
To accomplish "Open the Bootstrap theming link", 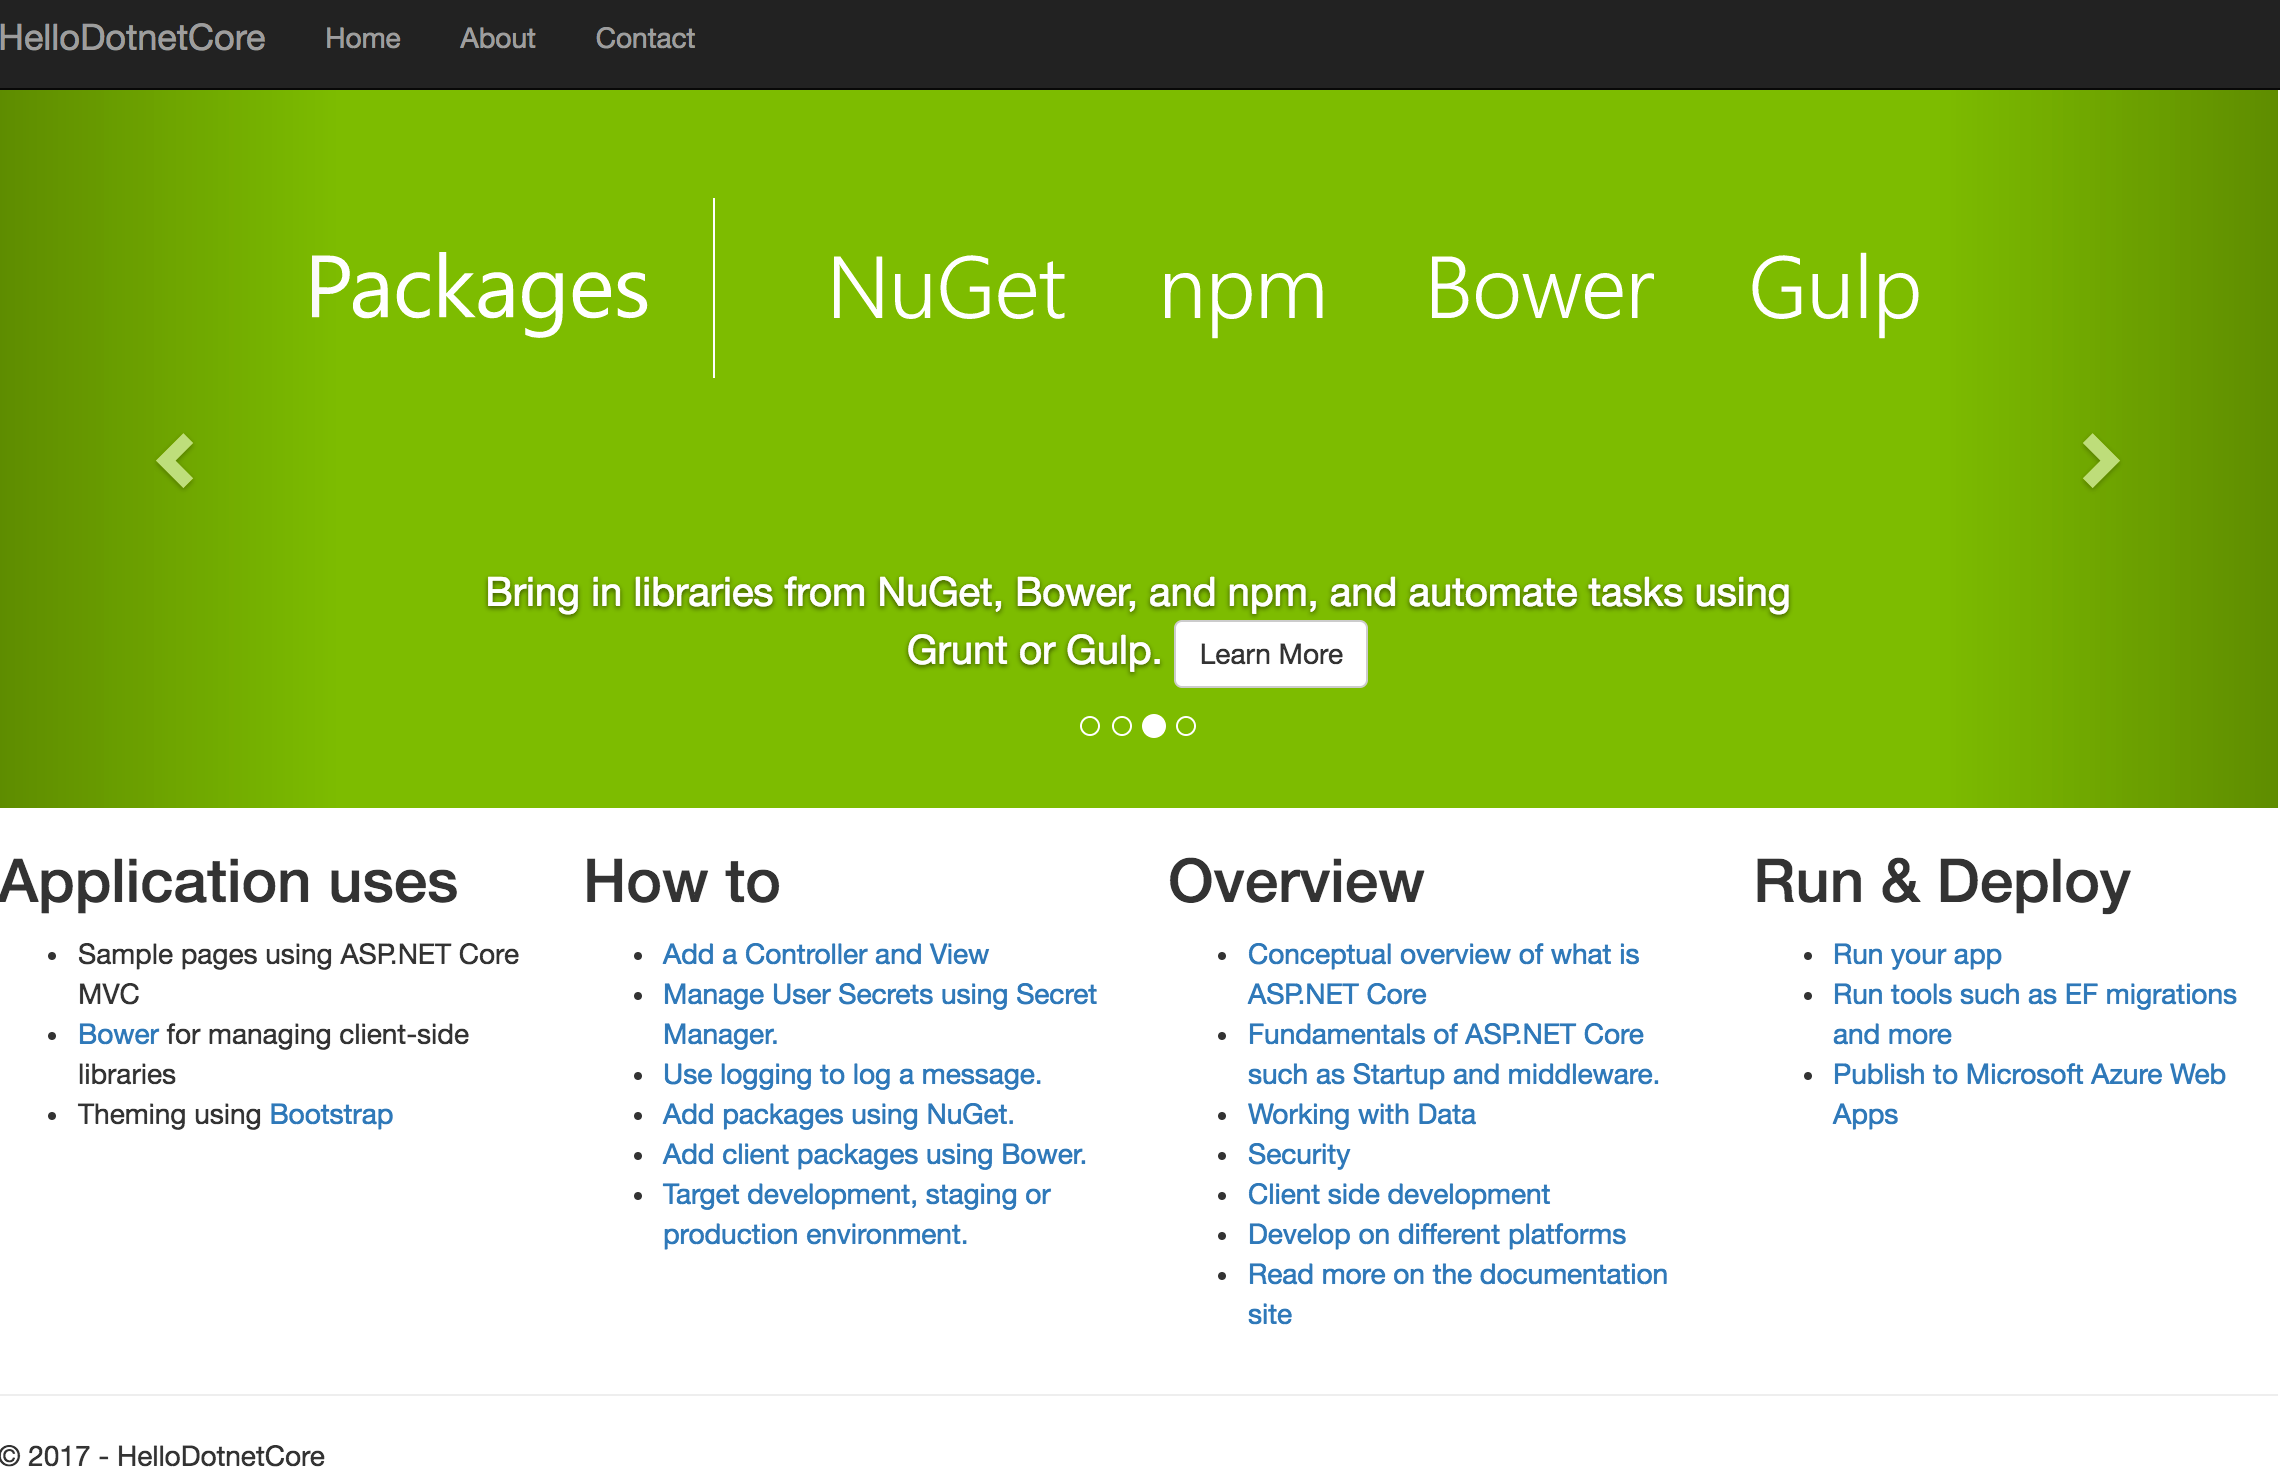I will point(331,1114).
